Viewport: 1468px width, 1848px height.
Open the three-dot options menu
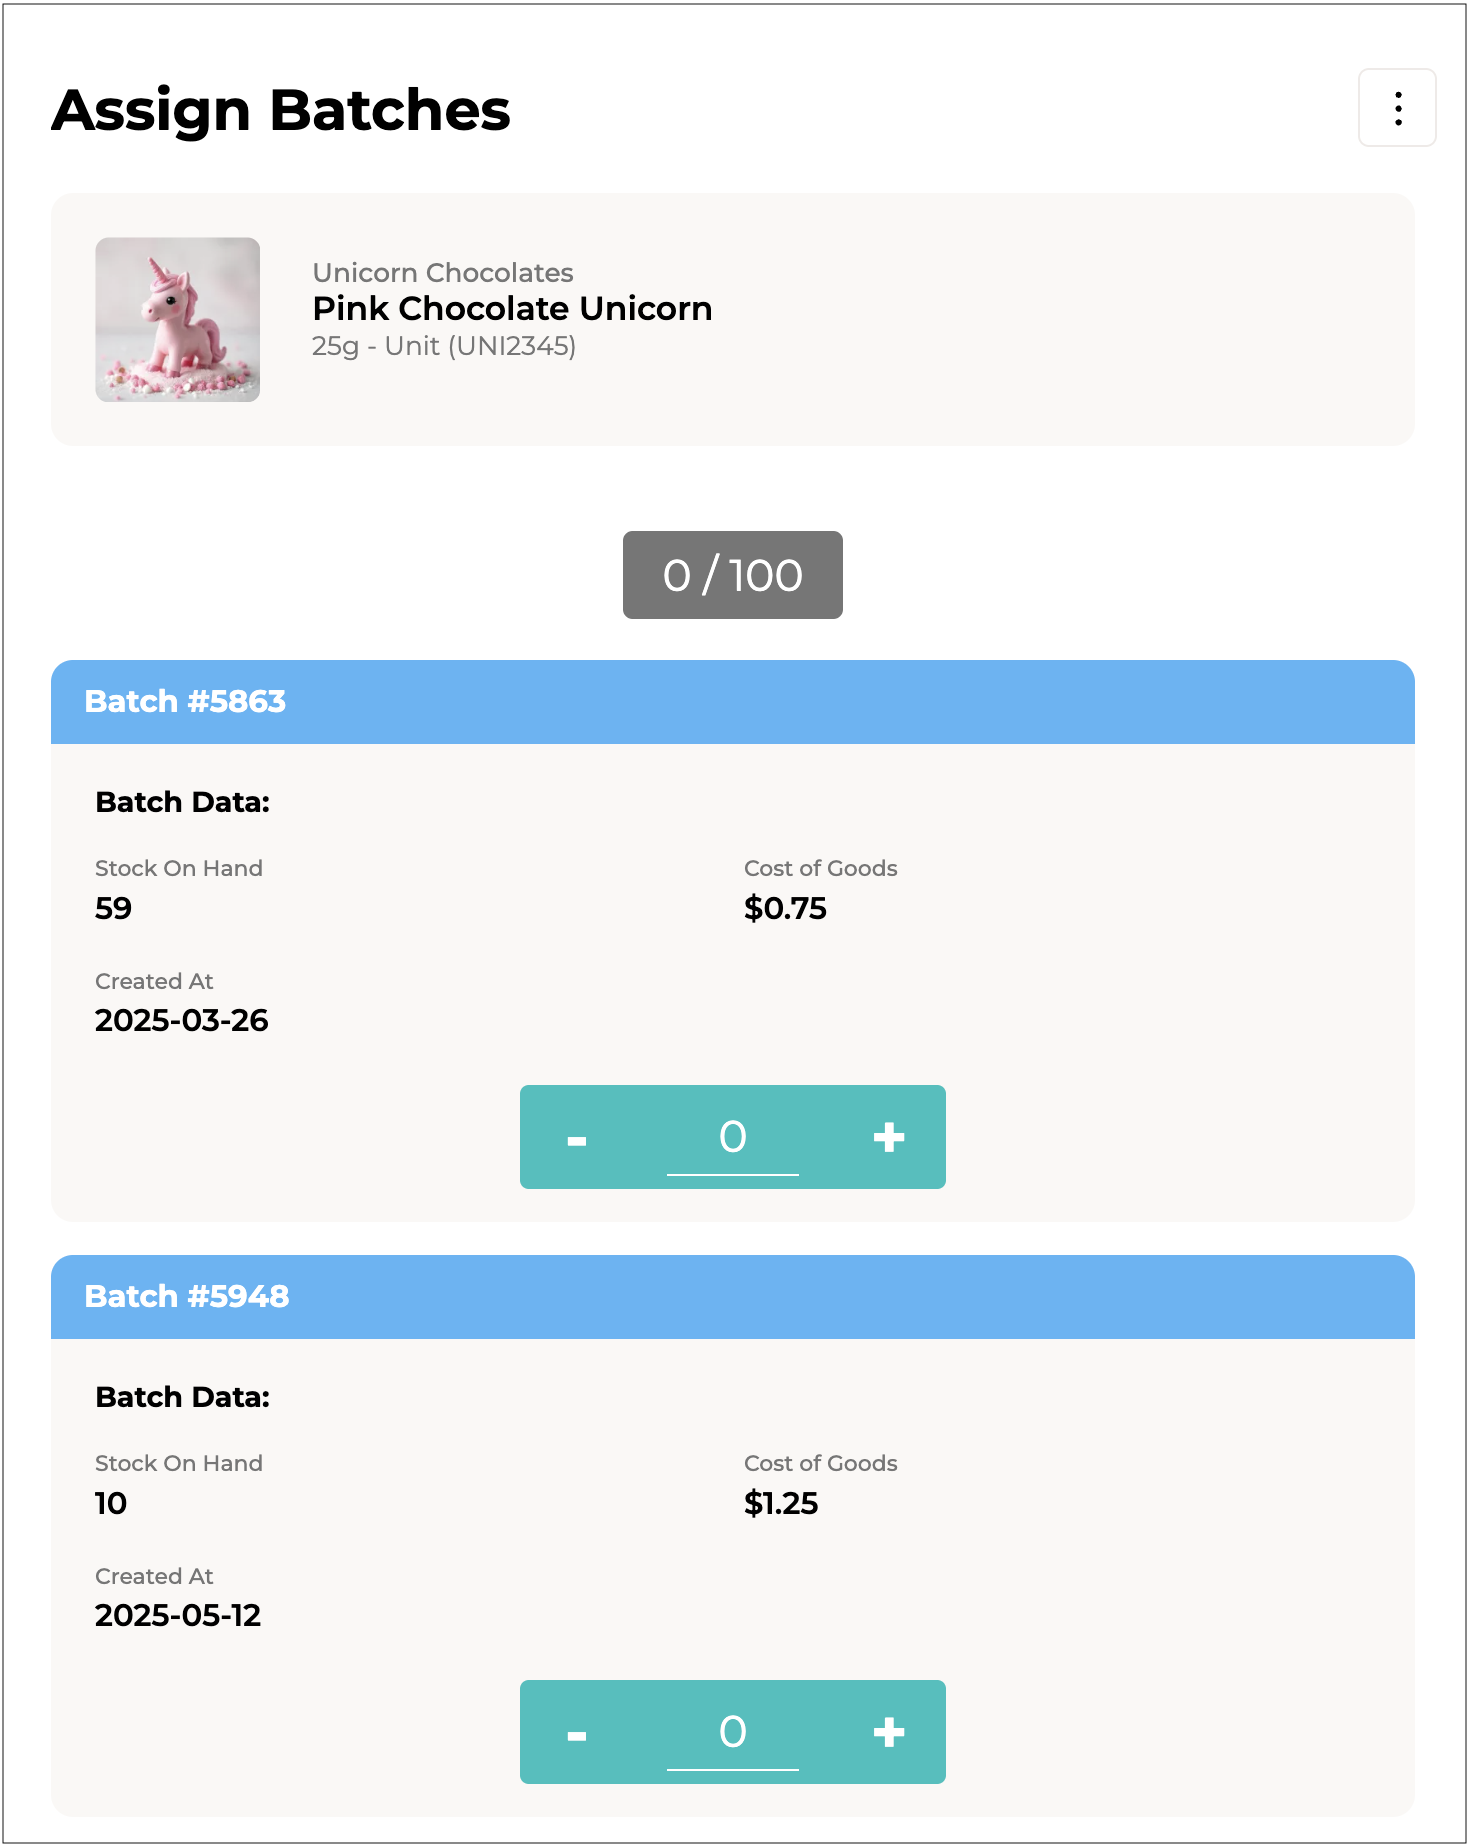(x=1397, y=108)
